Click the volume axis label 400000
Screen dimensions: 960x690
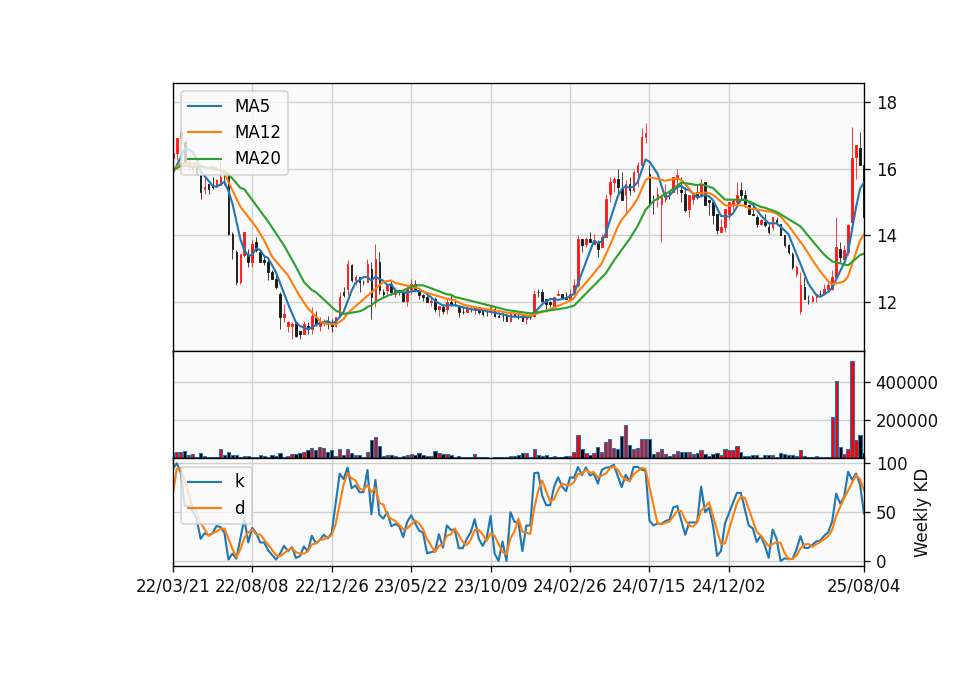coord(907,383)
